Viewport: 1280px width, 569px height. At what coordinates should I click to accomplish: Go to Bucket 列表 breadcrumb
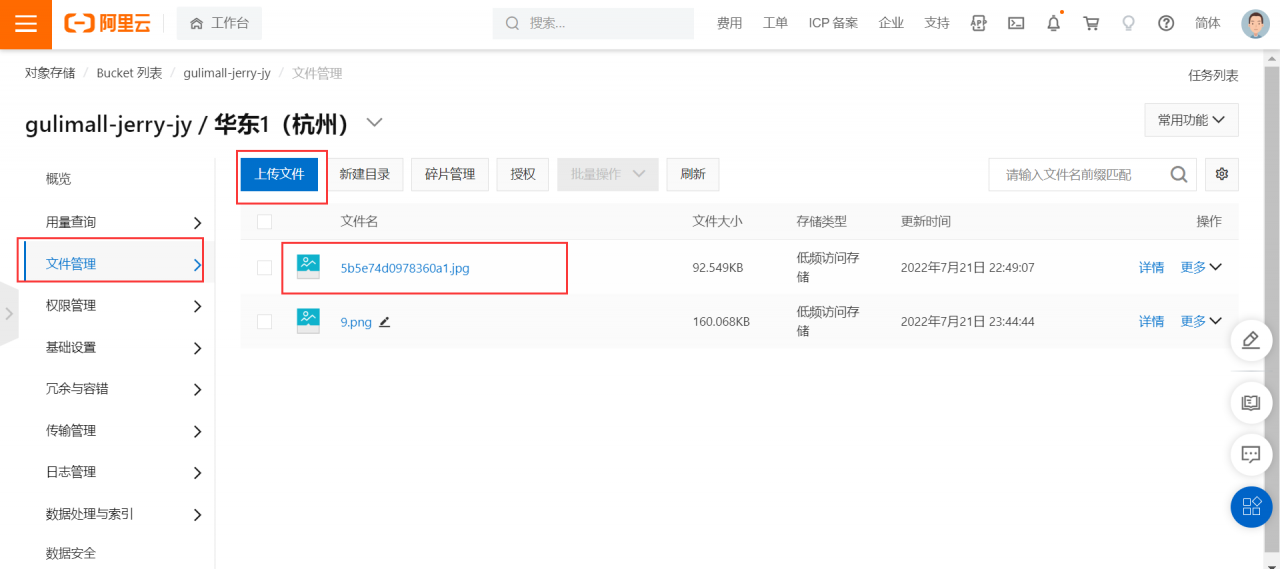coord(129,73)
